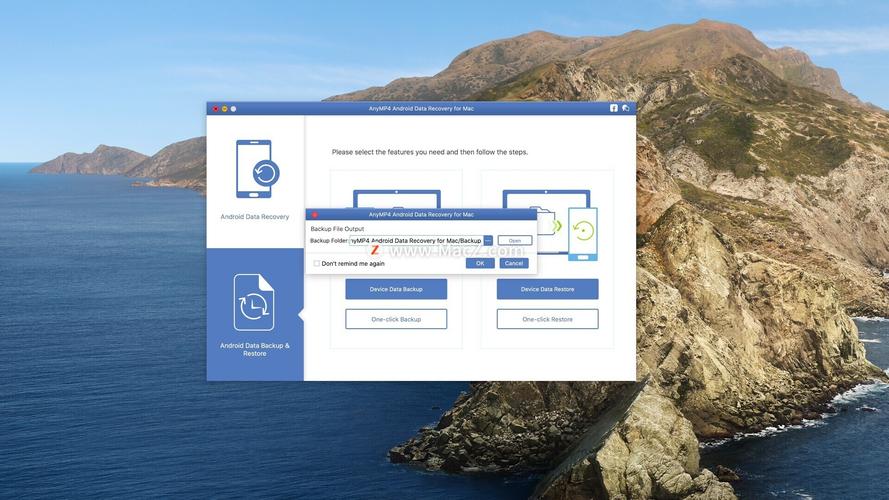
Task: Minimize the main AnyMP4 window with yellow button
Action: (x=224, y=108)
